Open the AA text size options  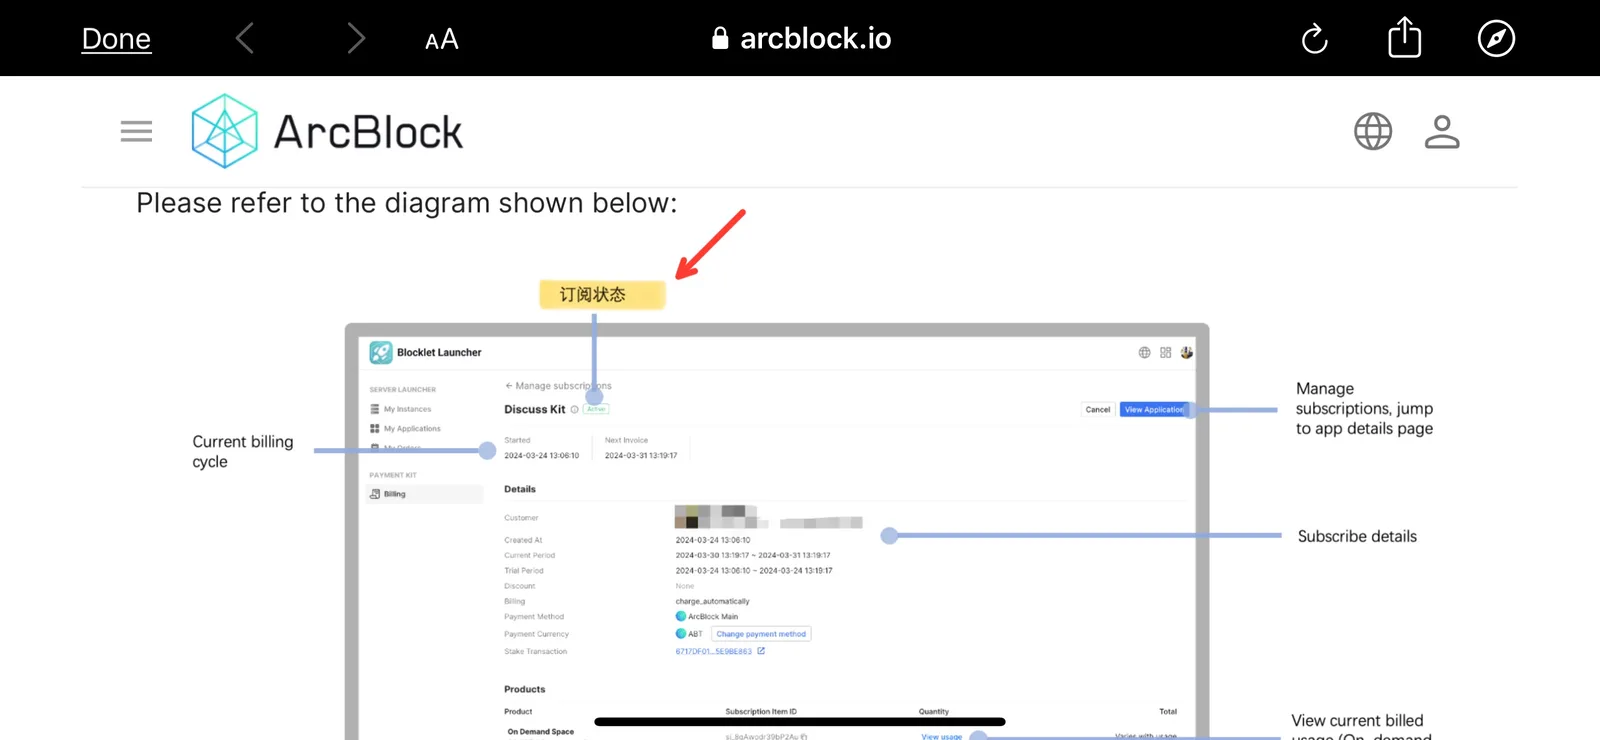[441, 39]
